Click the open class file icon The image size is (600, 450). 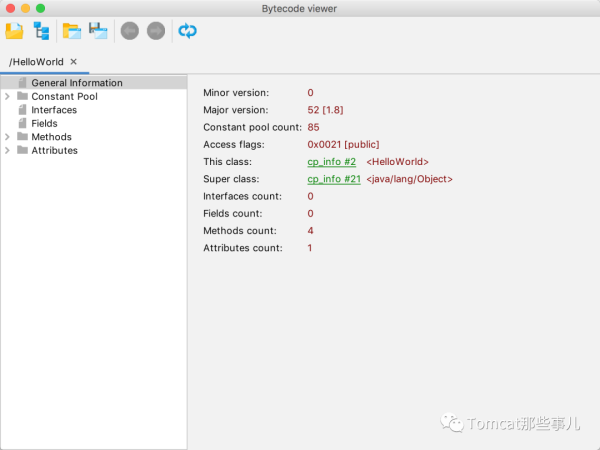pos(14,31)
